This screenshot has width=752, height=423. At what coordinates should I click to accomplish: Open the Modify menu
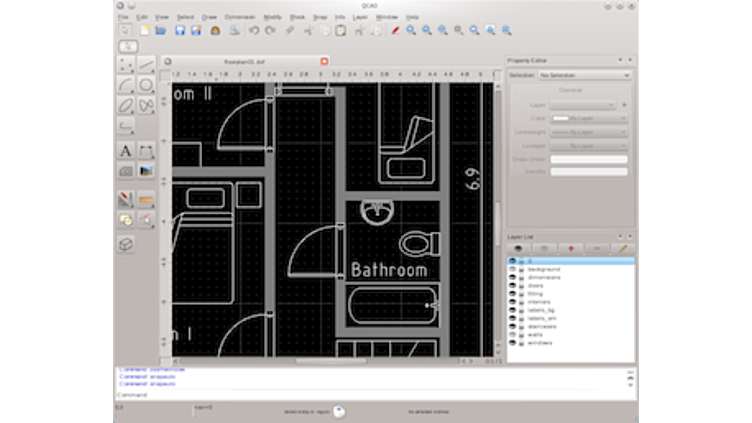[x=272, y=17]
